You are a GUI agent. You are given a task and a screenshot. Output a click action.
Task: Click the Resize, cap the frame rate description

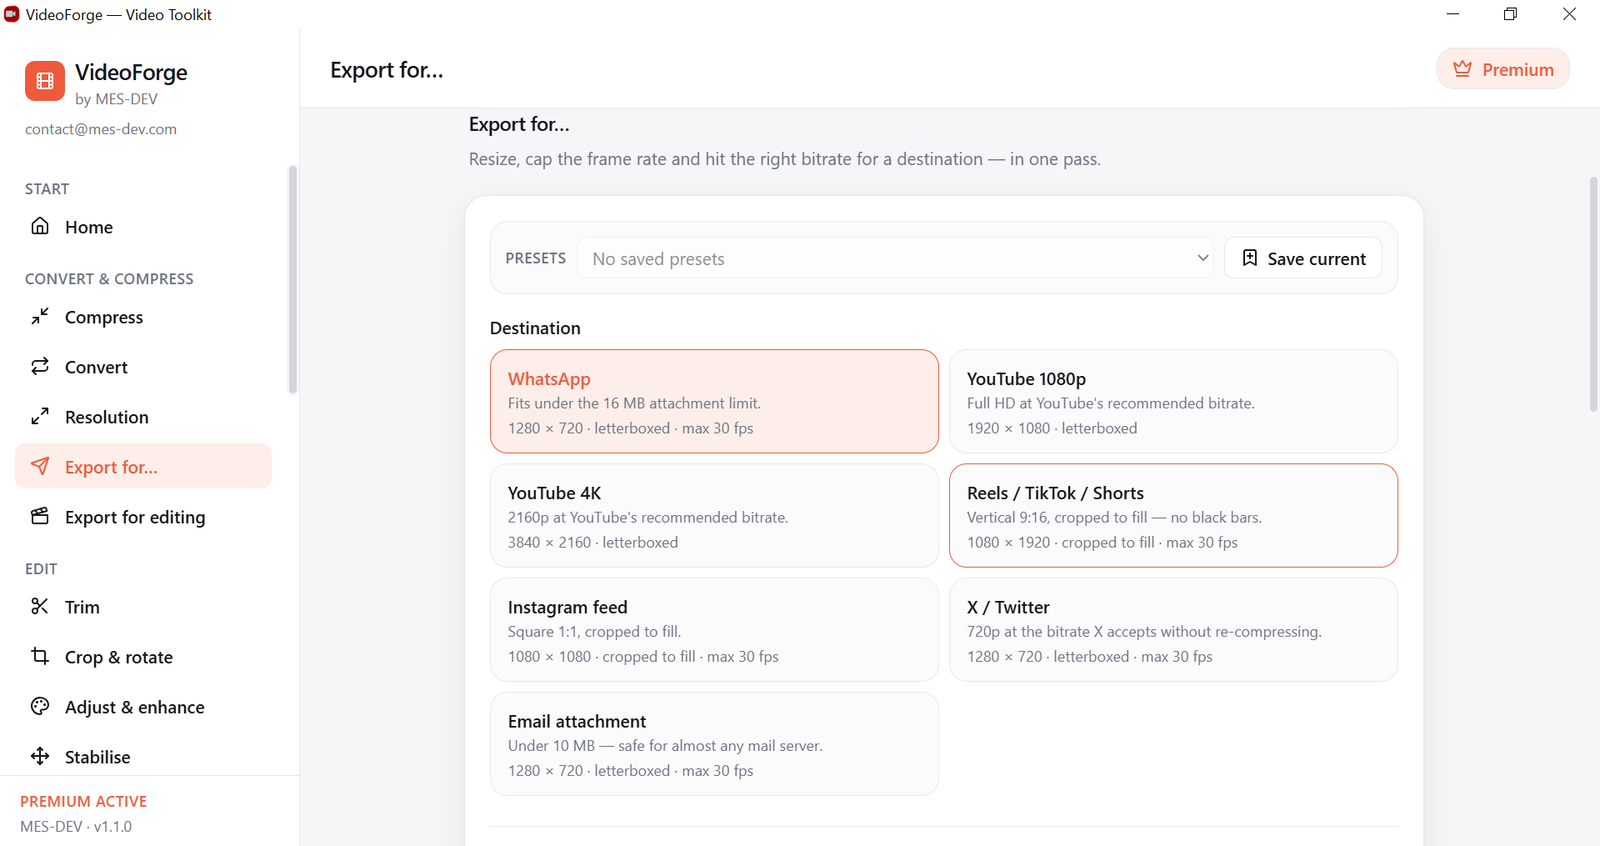tap(785, 159)
